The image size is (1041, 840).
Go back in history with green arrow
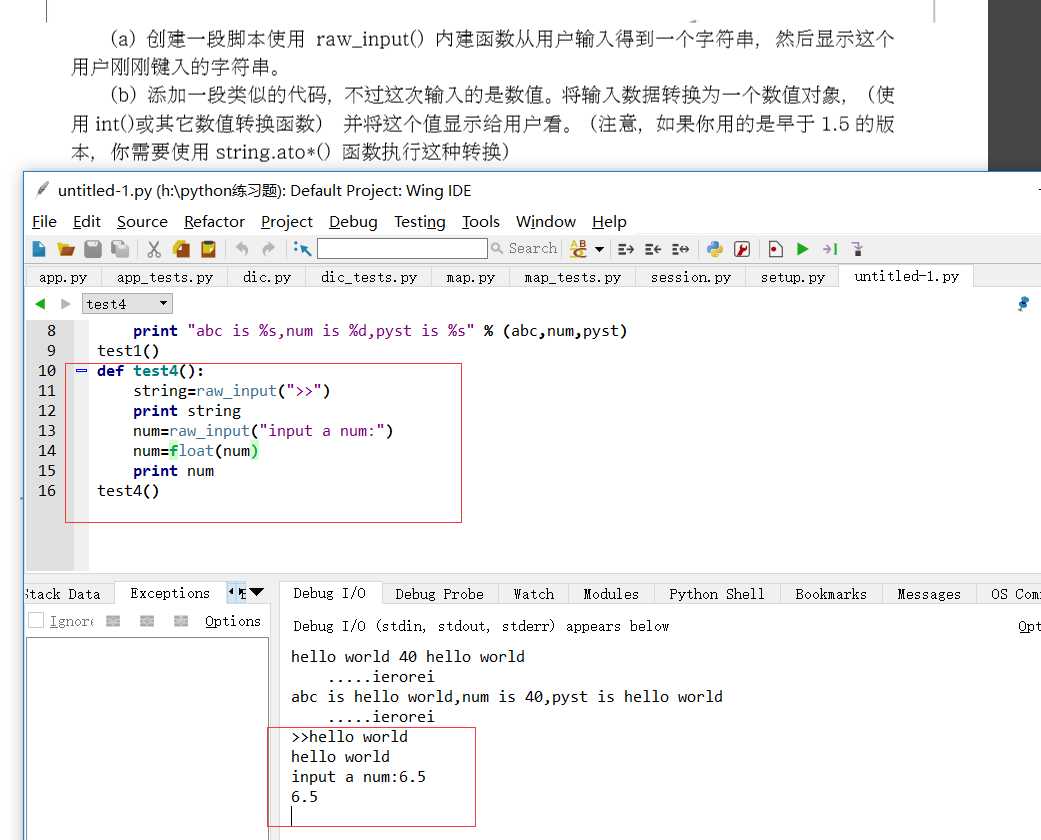coord(40,304)
